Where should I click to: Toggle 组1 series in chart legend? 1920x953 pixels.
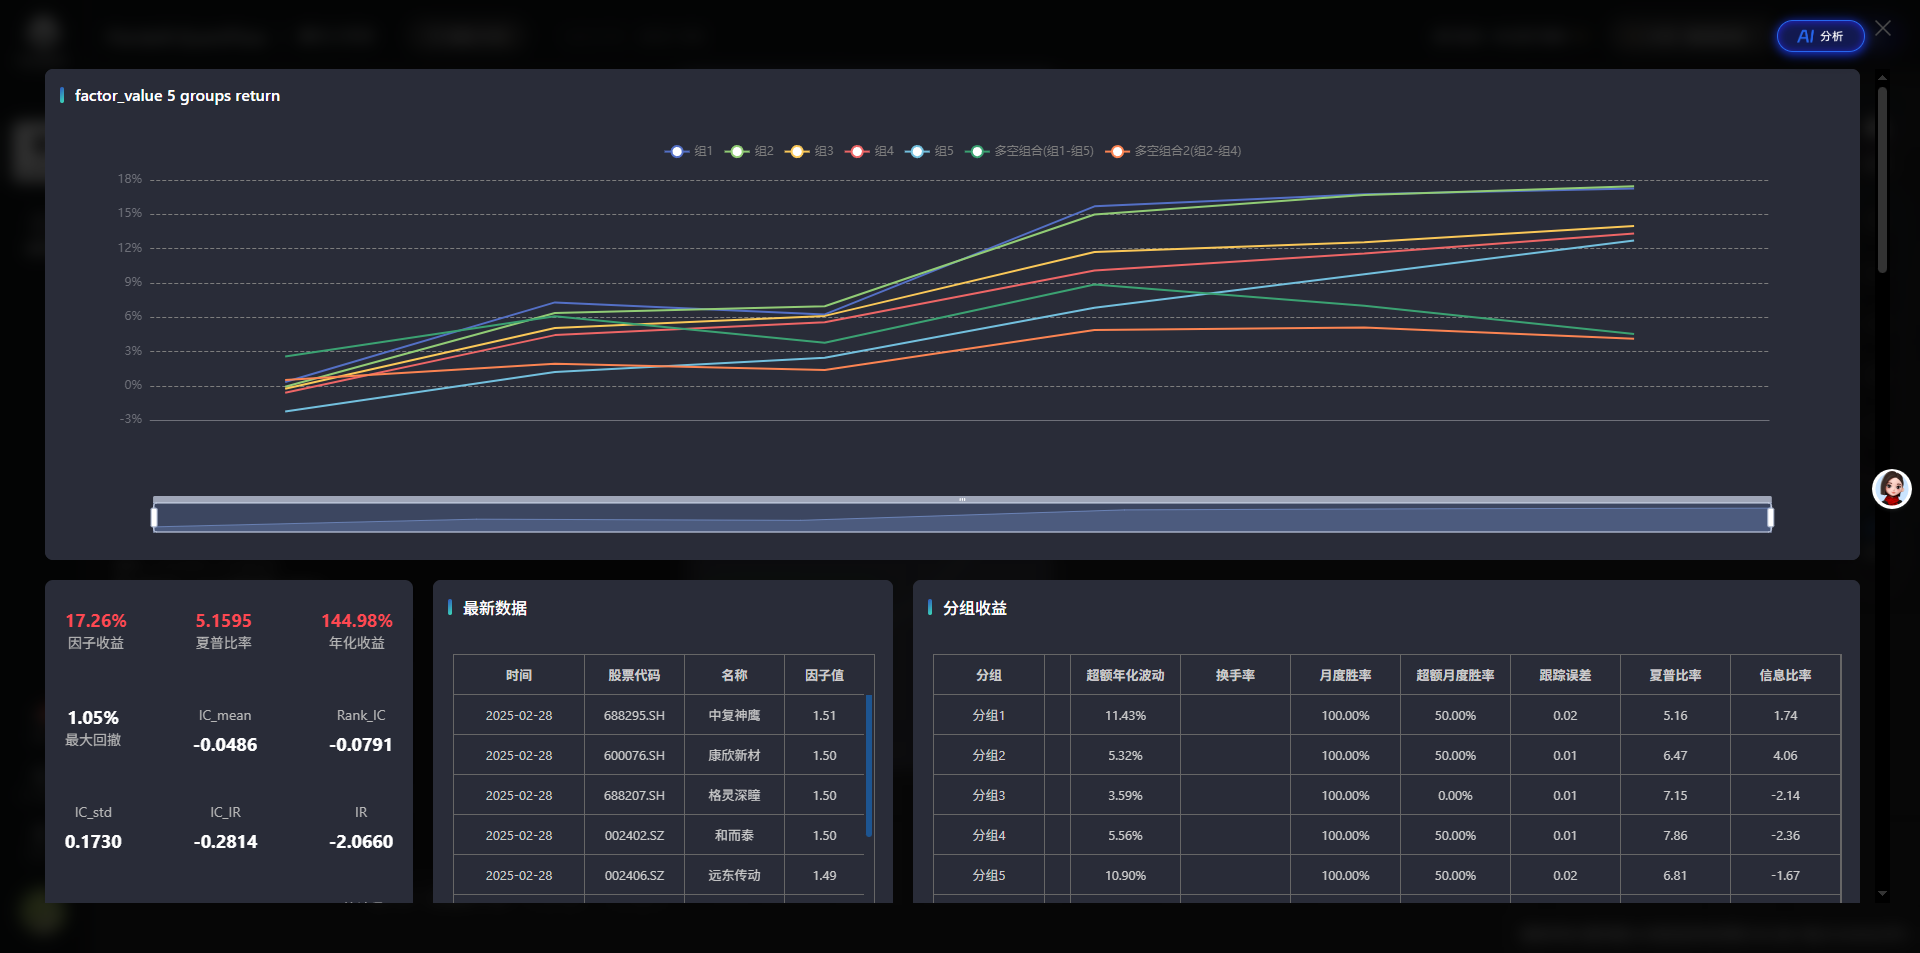(678, 151)
